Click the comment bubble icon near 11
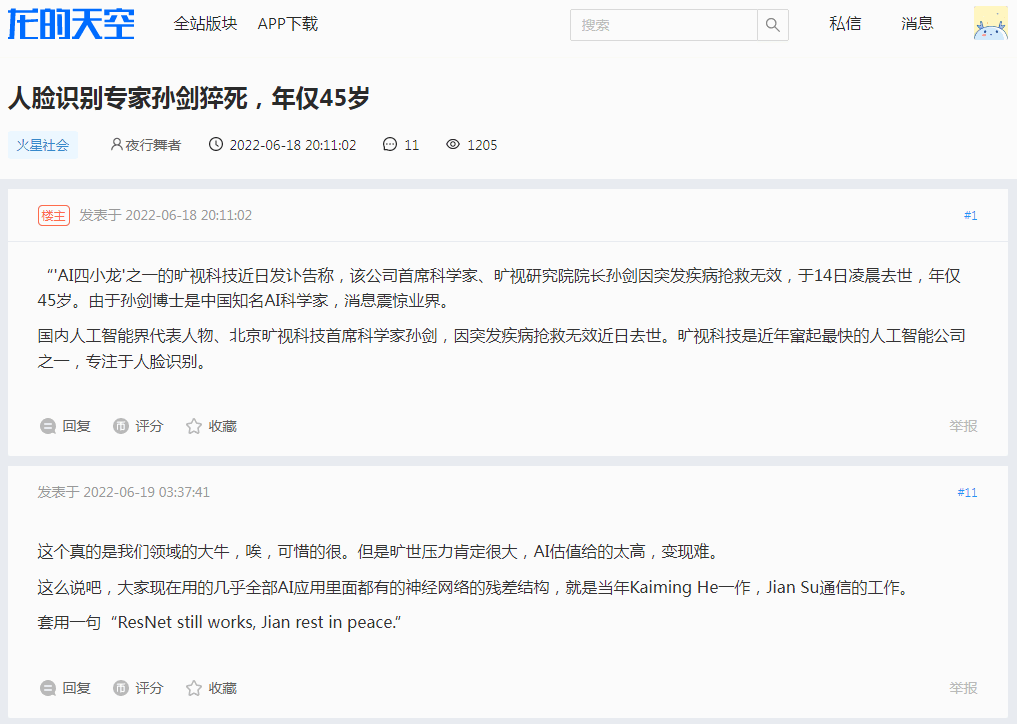The width and height of the screenshot is (1017, 724). [x=390, y=144]
